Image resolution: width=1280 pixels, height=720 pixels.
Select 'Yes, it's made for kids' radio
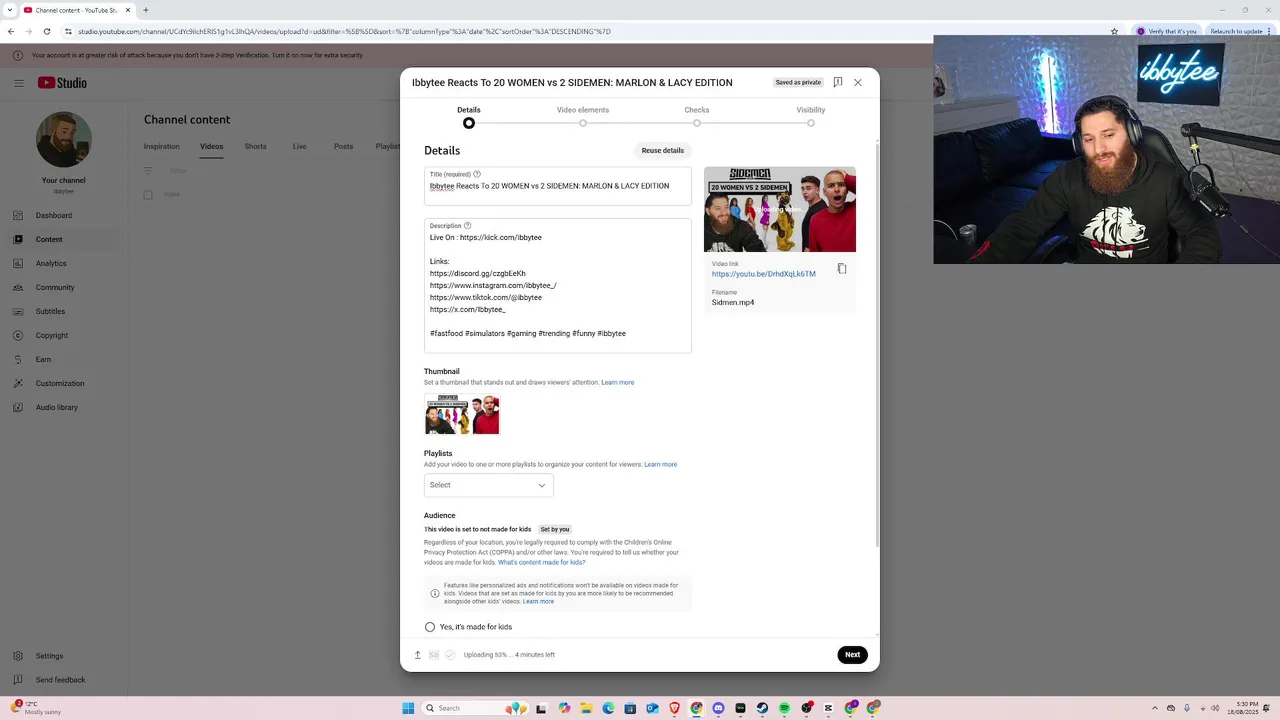pos(430,627)
